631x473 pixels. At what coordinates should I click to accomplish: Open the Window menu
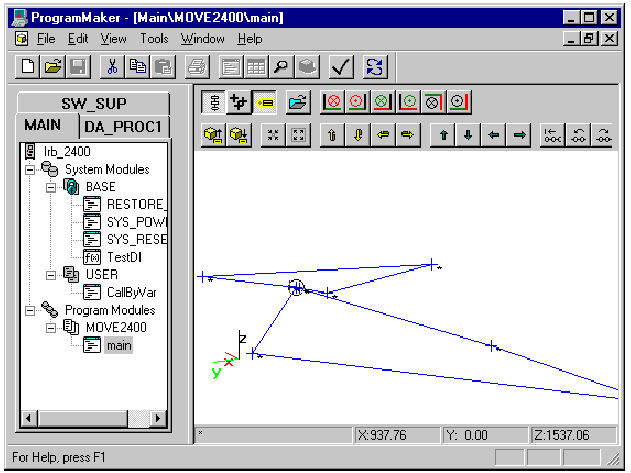202,39
